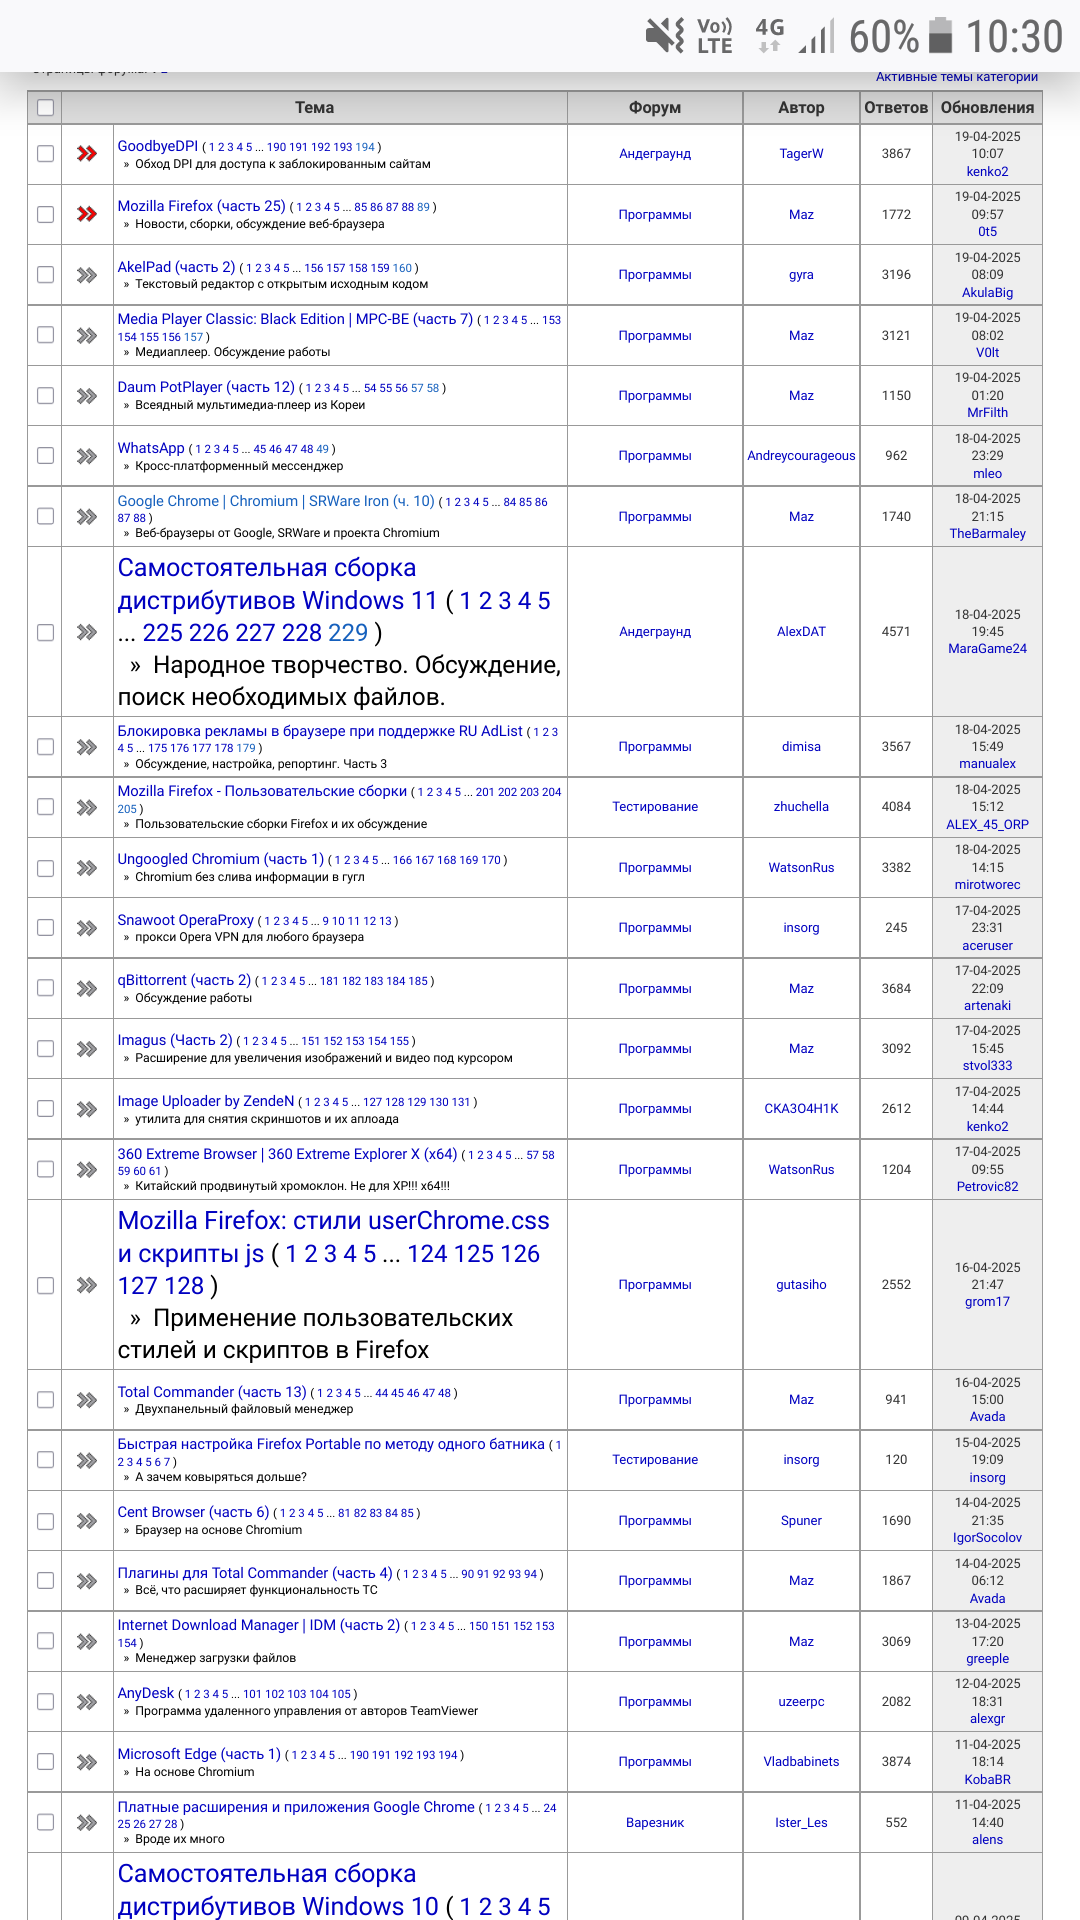Screen dimensions: 1080x1920
Task: Click the arrows icon beside qBittorrent topic
Action: (x=87, y=989)
